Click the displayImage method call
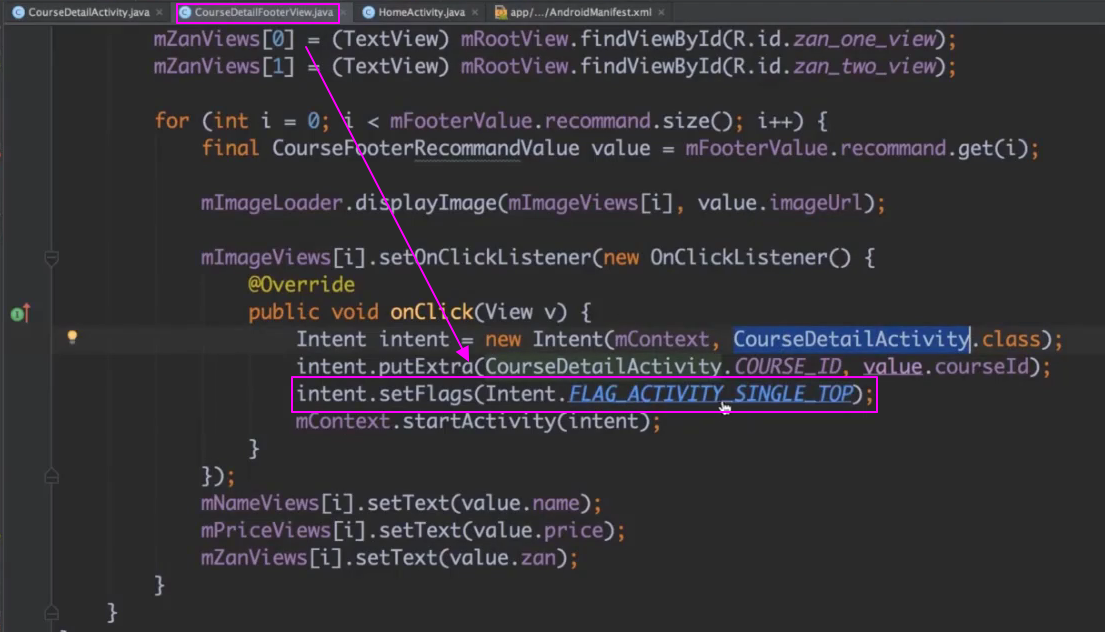Viewport: 1105px width, 632px height. [x=426, y=203]
